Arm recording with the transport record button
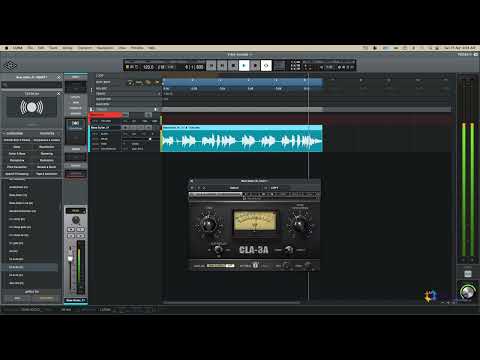 [x=255, y=66]
